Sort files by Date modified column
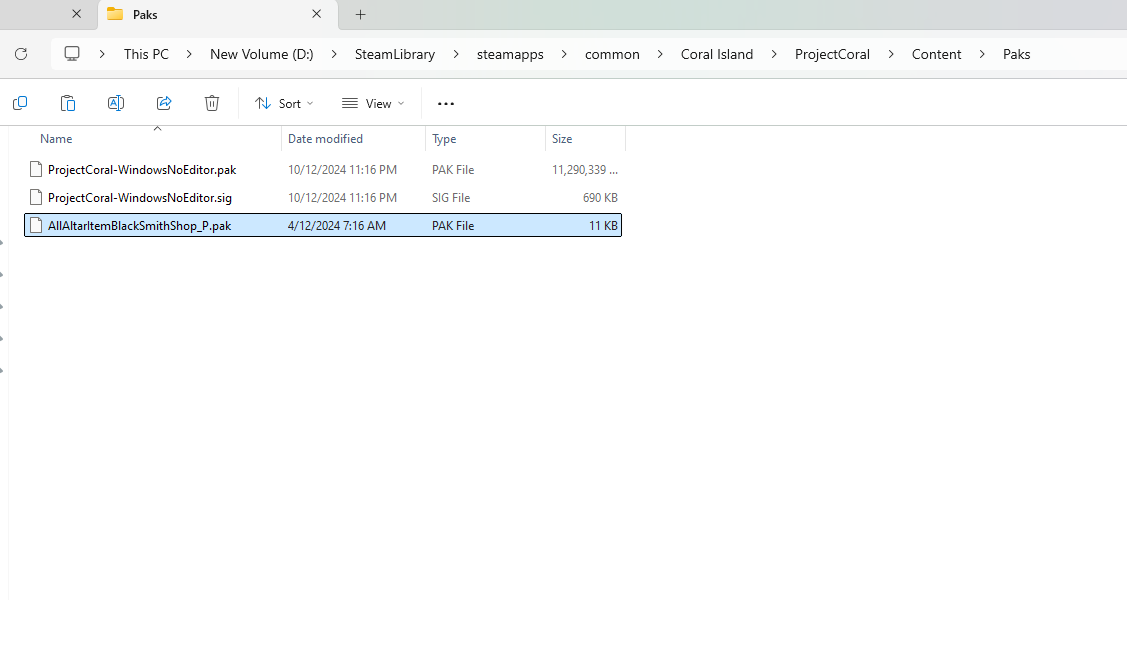The width and height of the screenshot is (1129, 656). point(325,139)
